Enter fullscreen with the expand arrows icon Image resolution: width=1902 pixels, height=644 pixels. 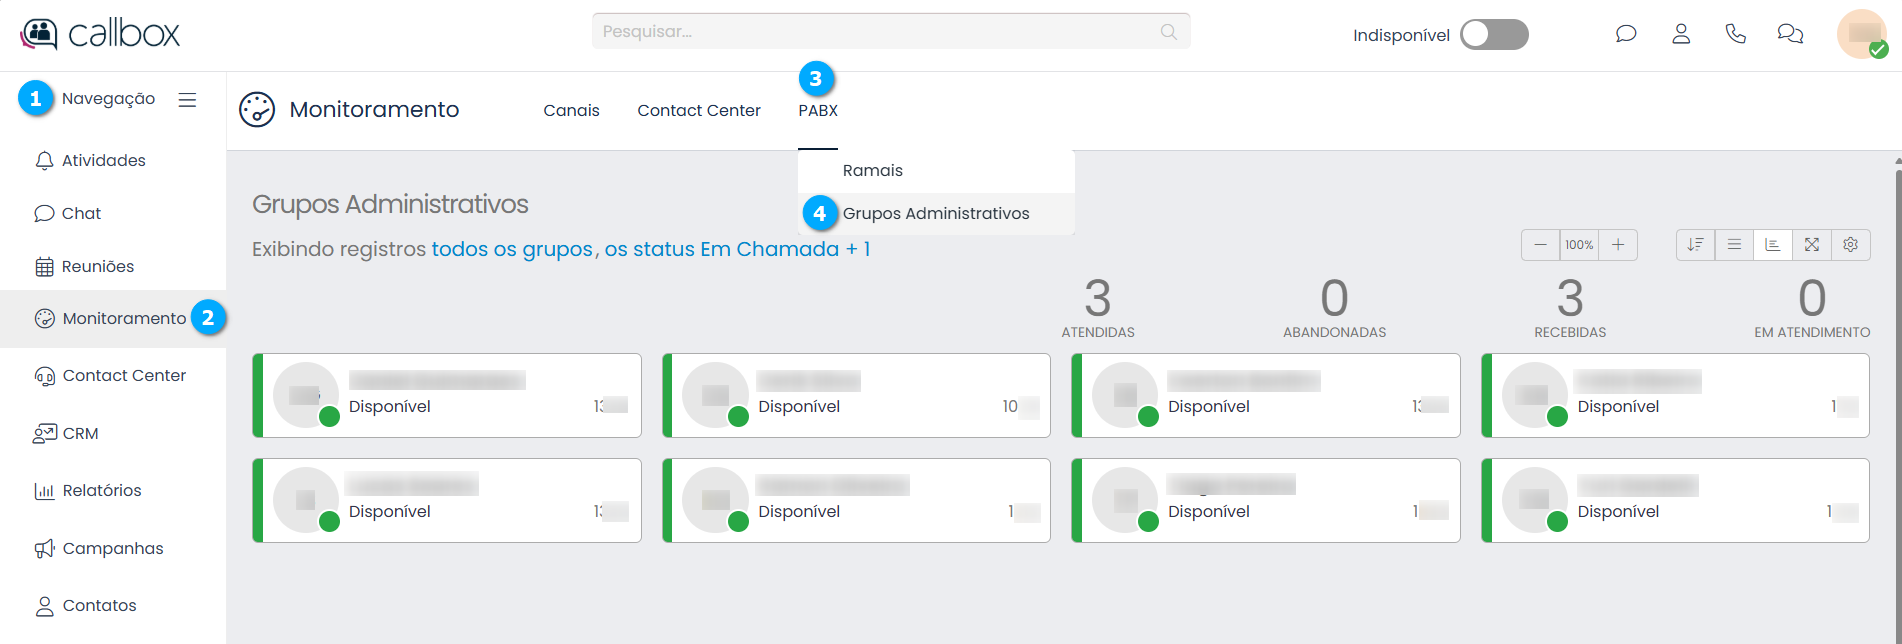pyautogui.click(x=1812, y=245)
